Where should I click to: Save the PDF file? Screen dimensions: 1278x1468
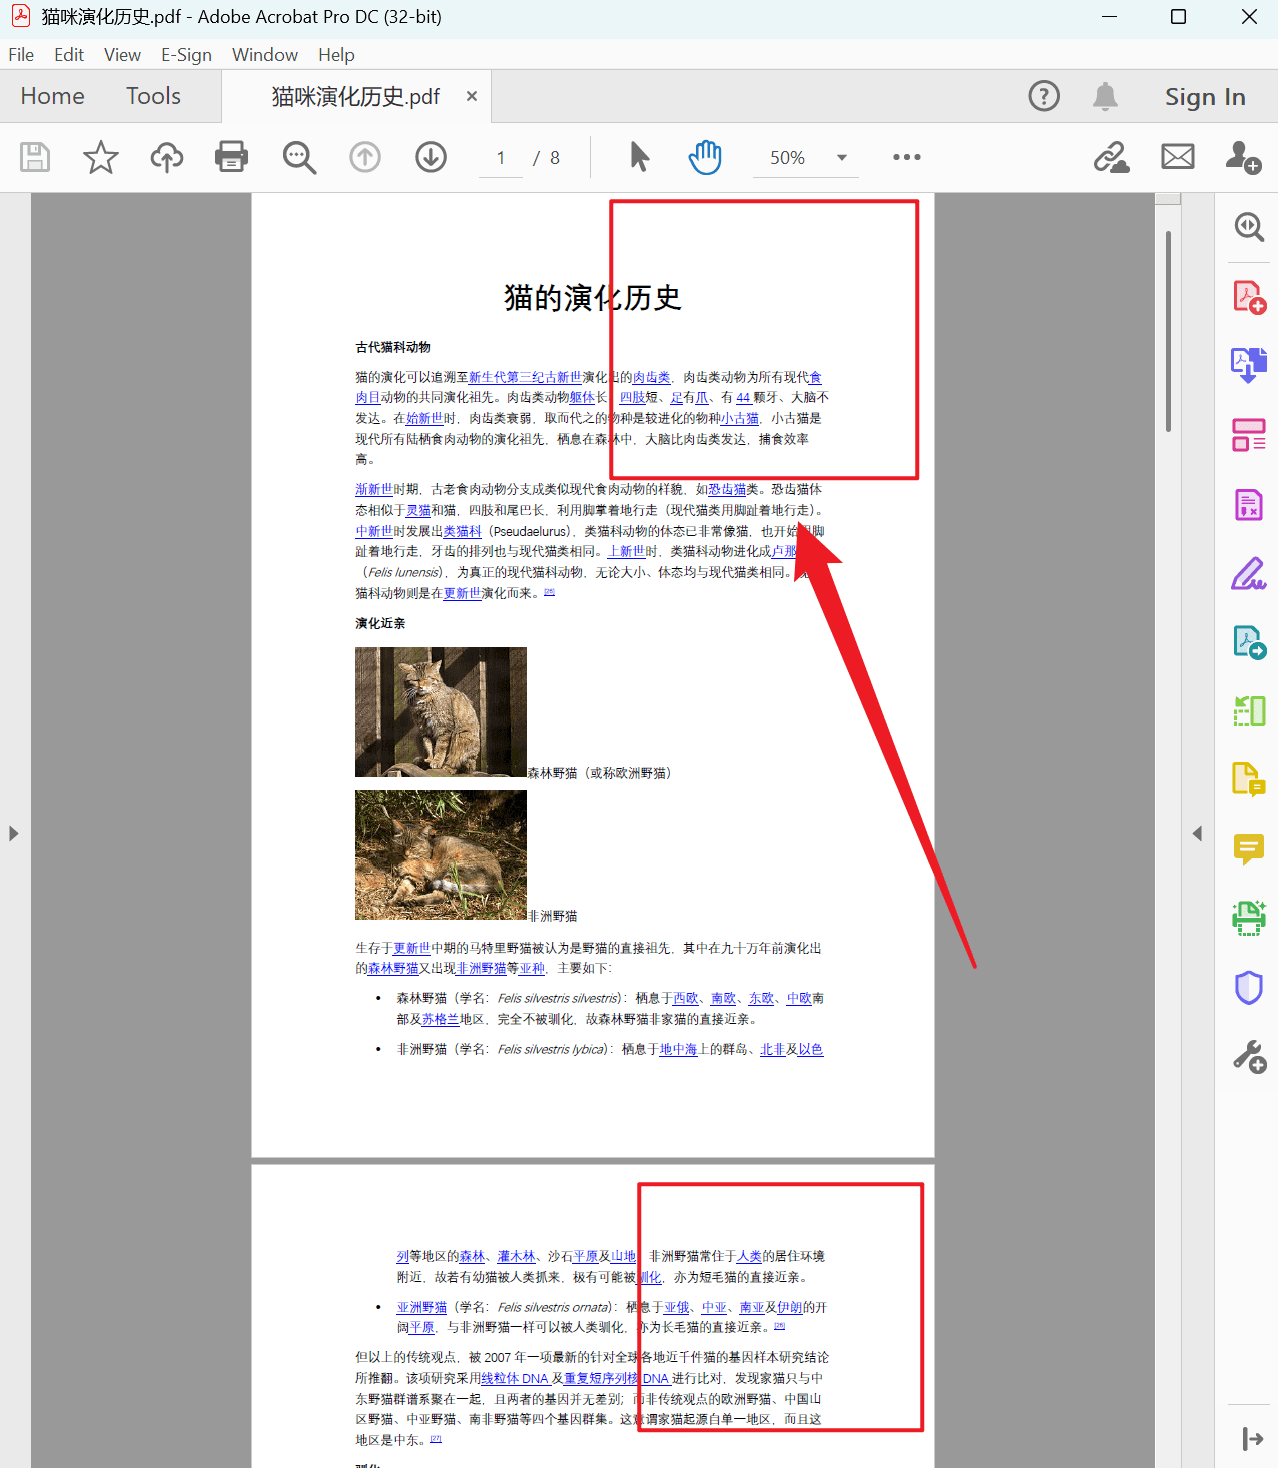pyautogui.click(x=34, y=157)
